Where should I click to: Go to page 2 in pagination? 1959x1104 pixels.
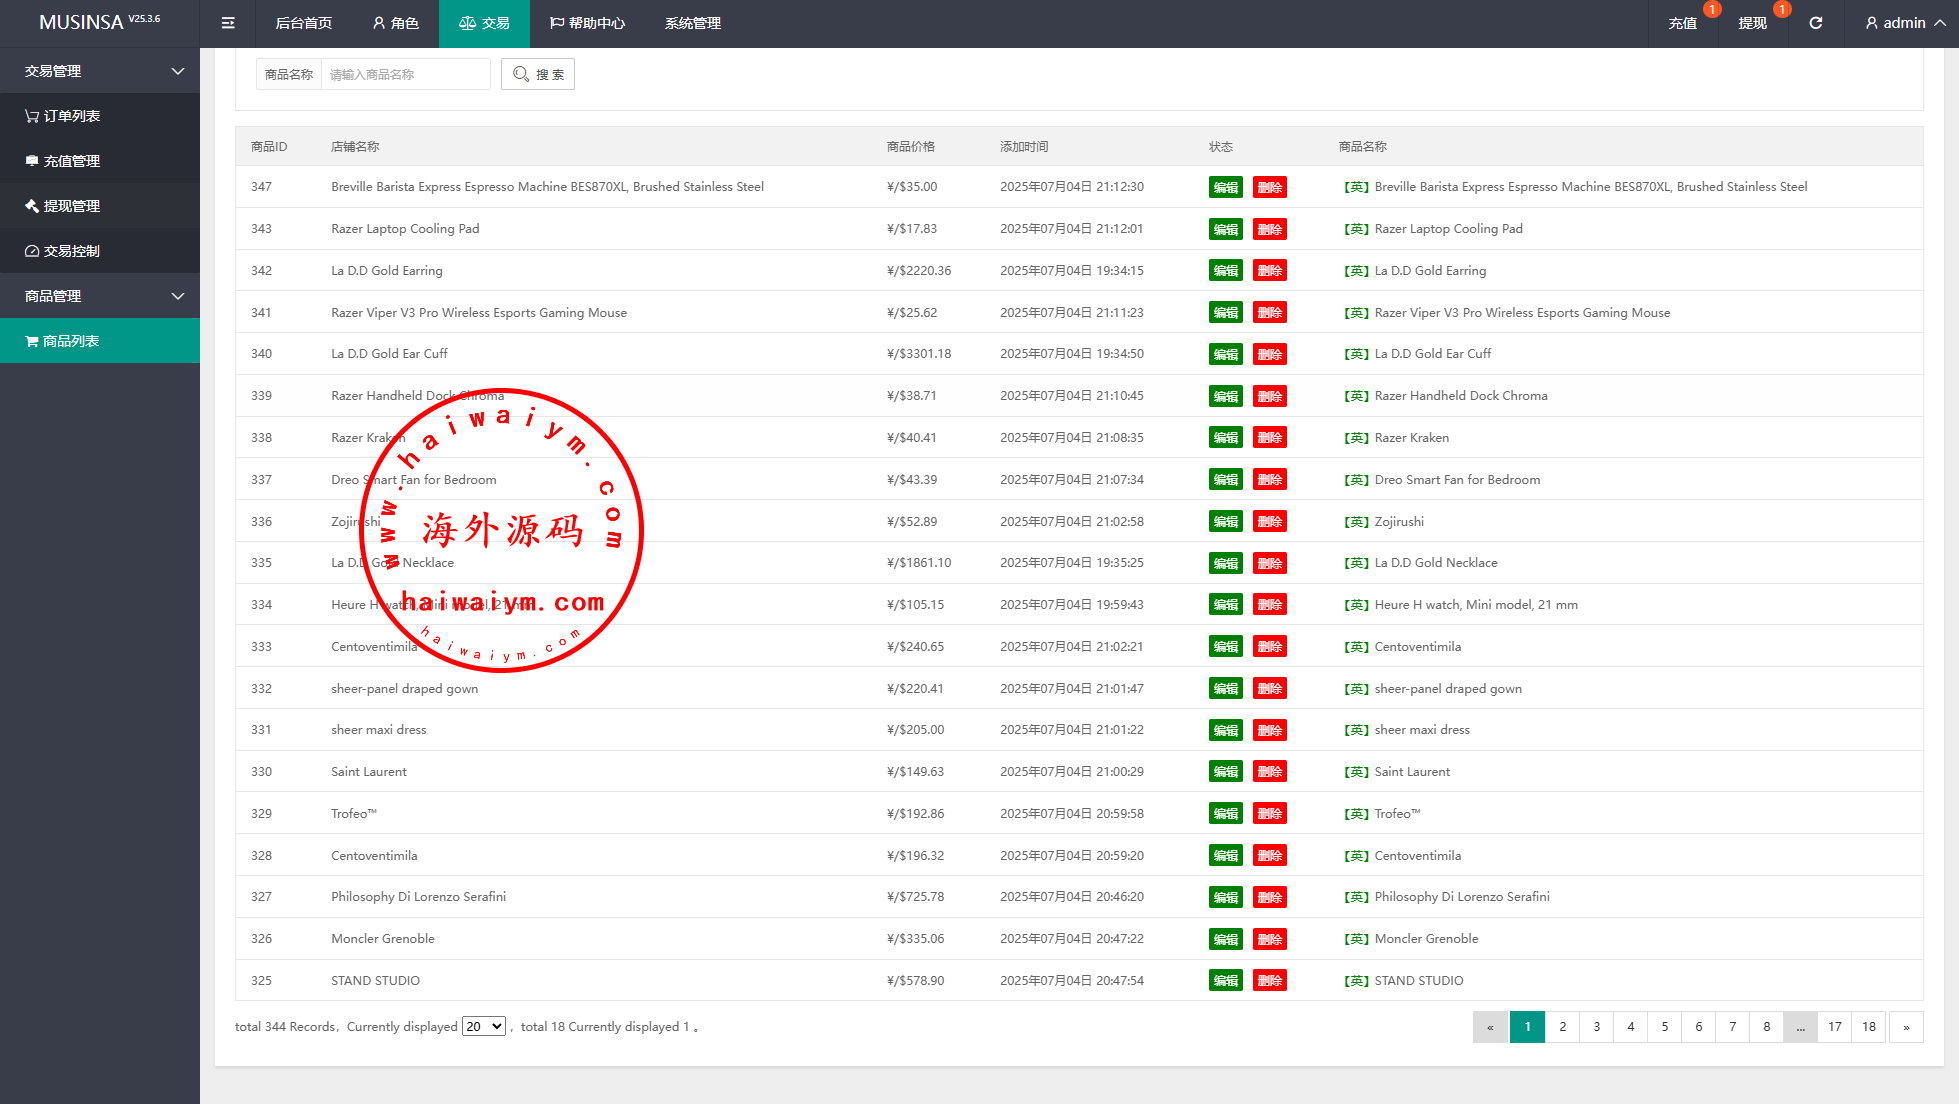coord(1562,1027)
